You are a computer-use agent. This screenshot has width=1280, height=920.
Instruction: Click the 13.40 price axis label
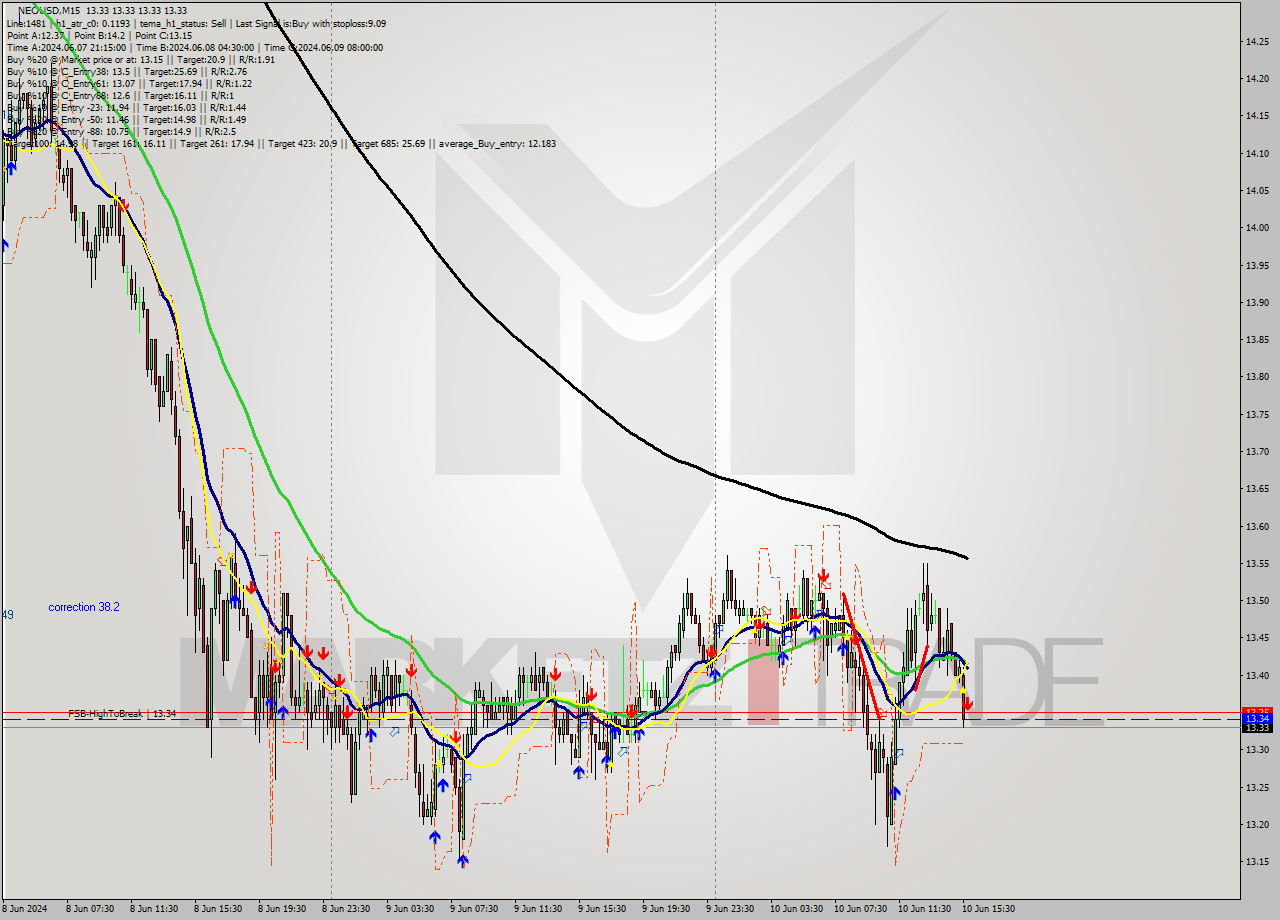[x=1258, y=676]
